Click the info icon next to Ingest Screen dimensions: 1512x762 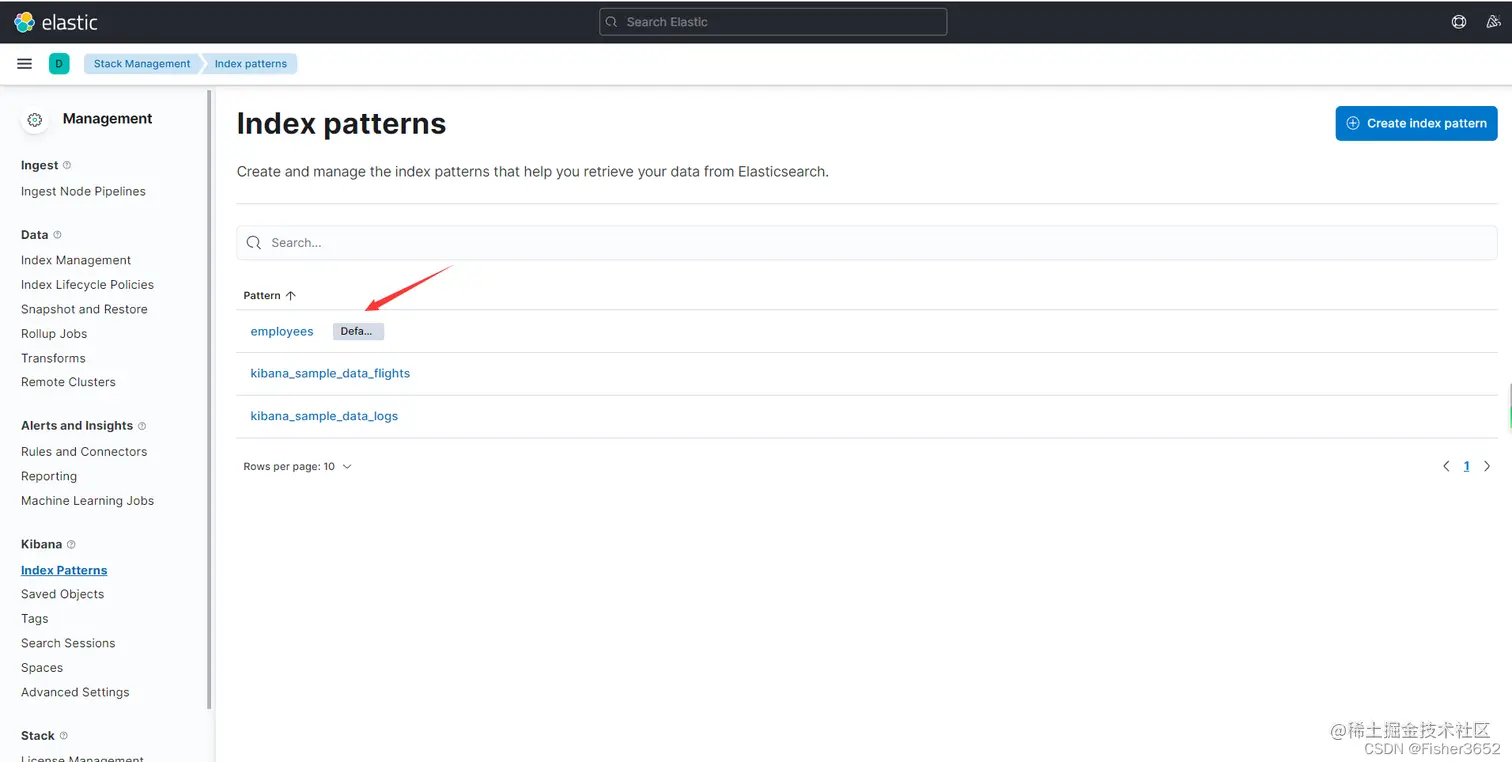[x=67, y=165]
